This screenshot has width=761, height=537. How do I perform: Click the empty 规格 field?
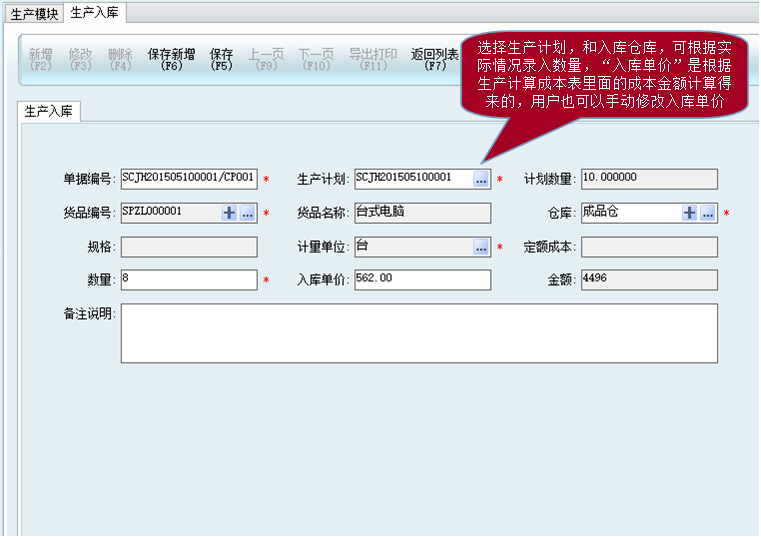pyautogui.click(x=189, y=247)
